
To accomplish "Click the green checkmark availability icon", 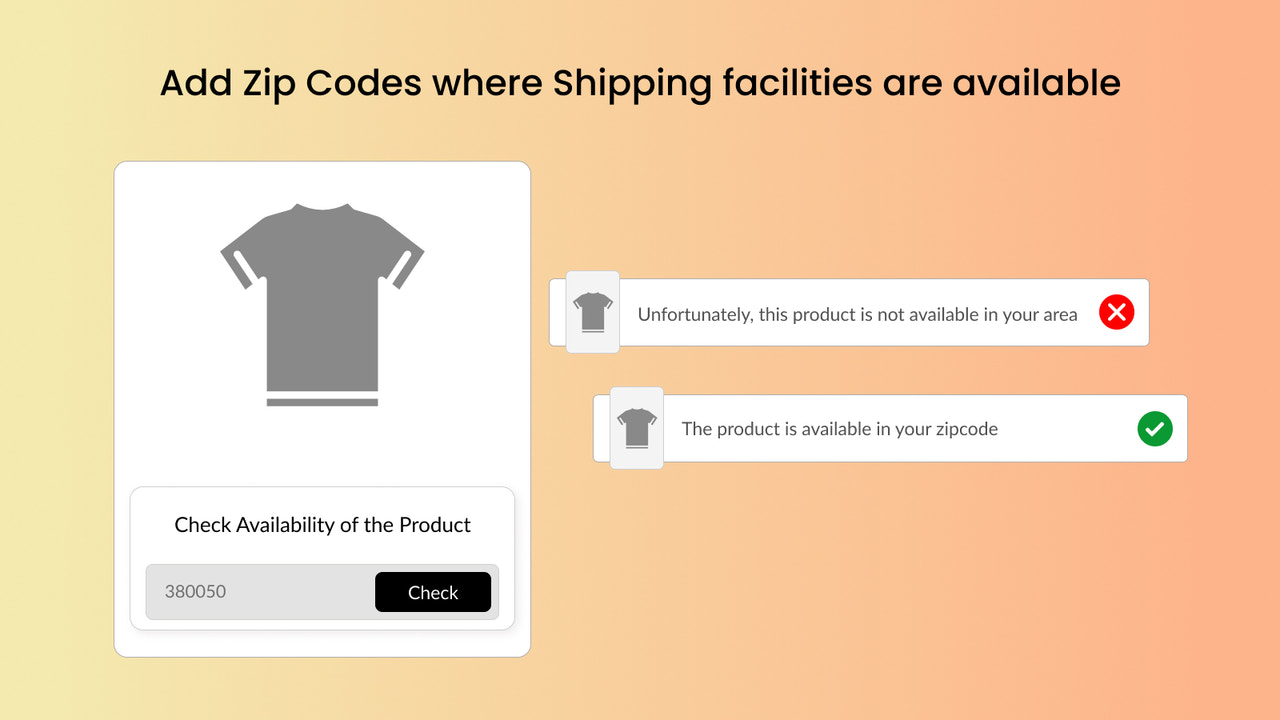I will (1154, 428).
